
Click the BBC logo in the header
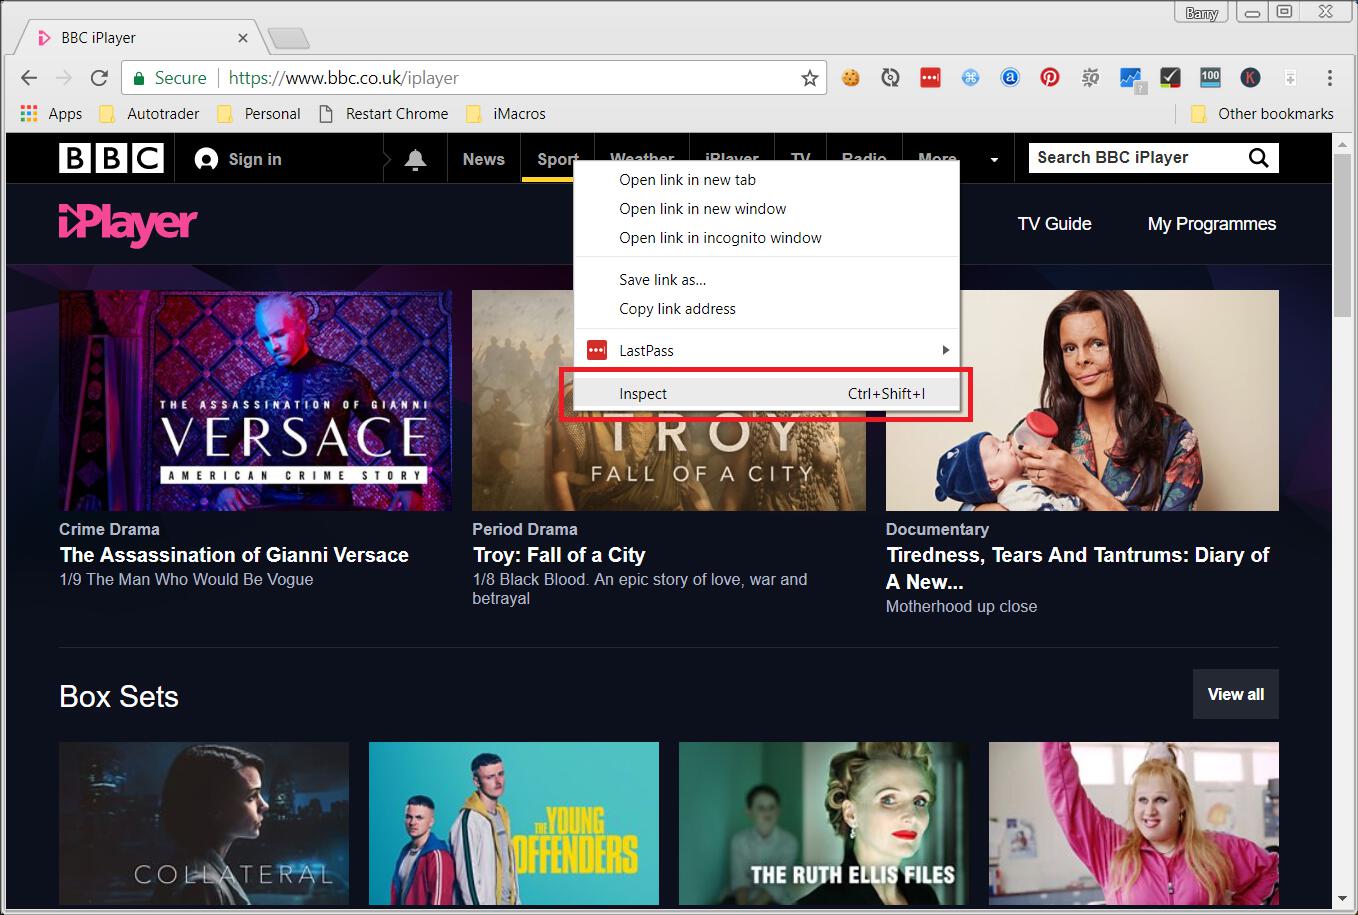coord(111,158)
